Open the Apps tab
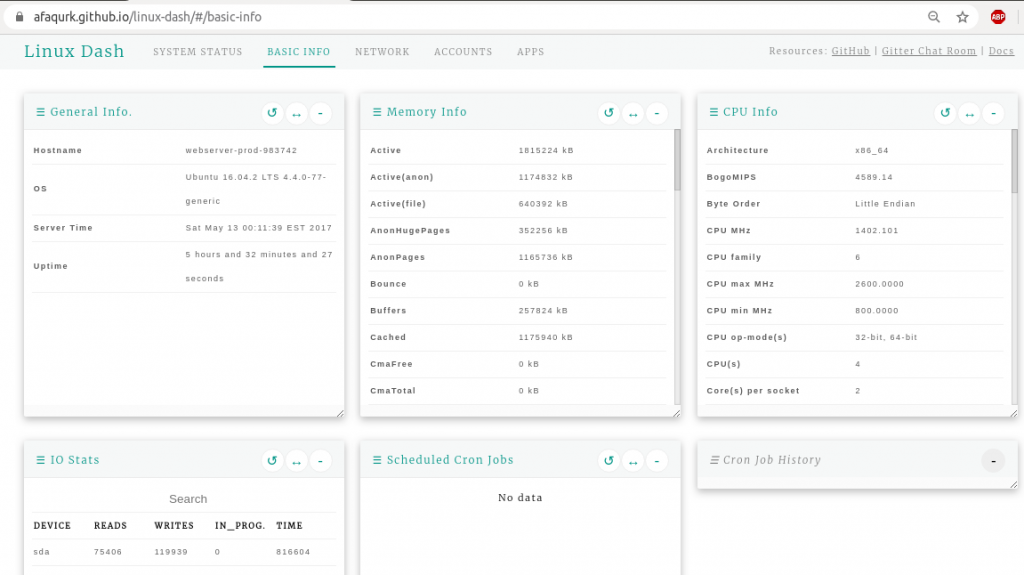This screenshot has height=575, width=1024. pyautogui.click(x=530, y=52)
